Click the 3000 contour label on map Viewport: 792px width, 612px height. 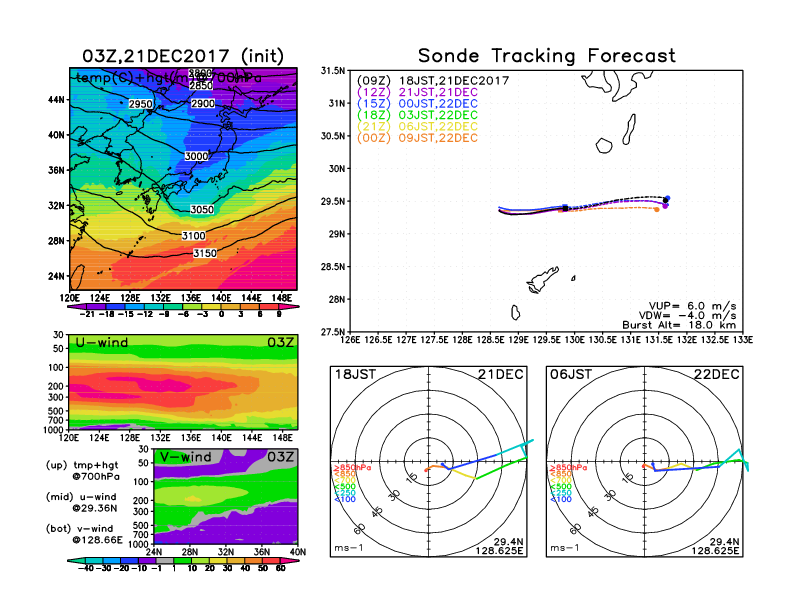click(x=197, y=157)
